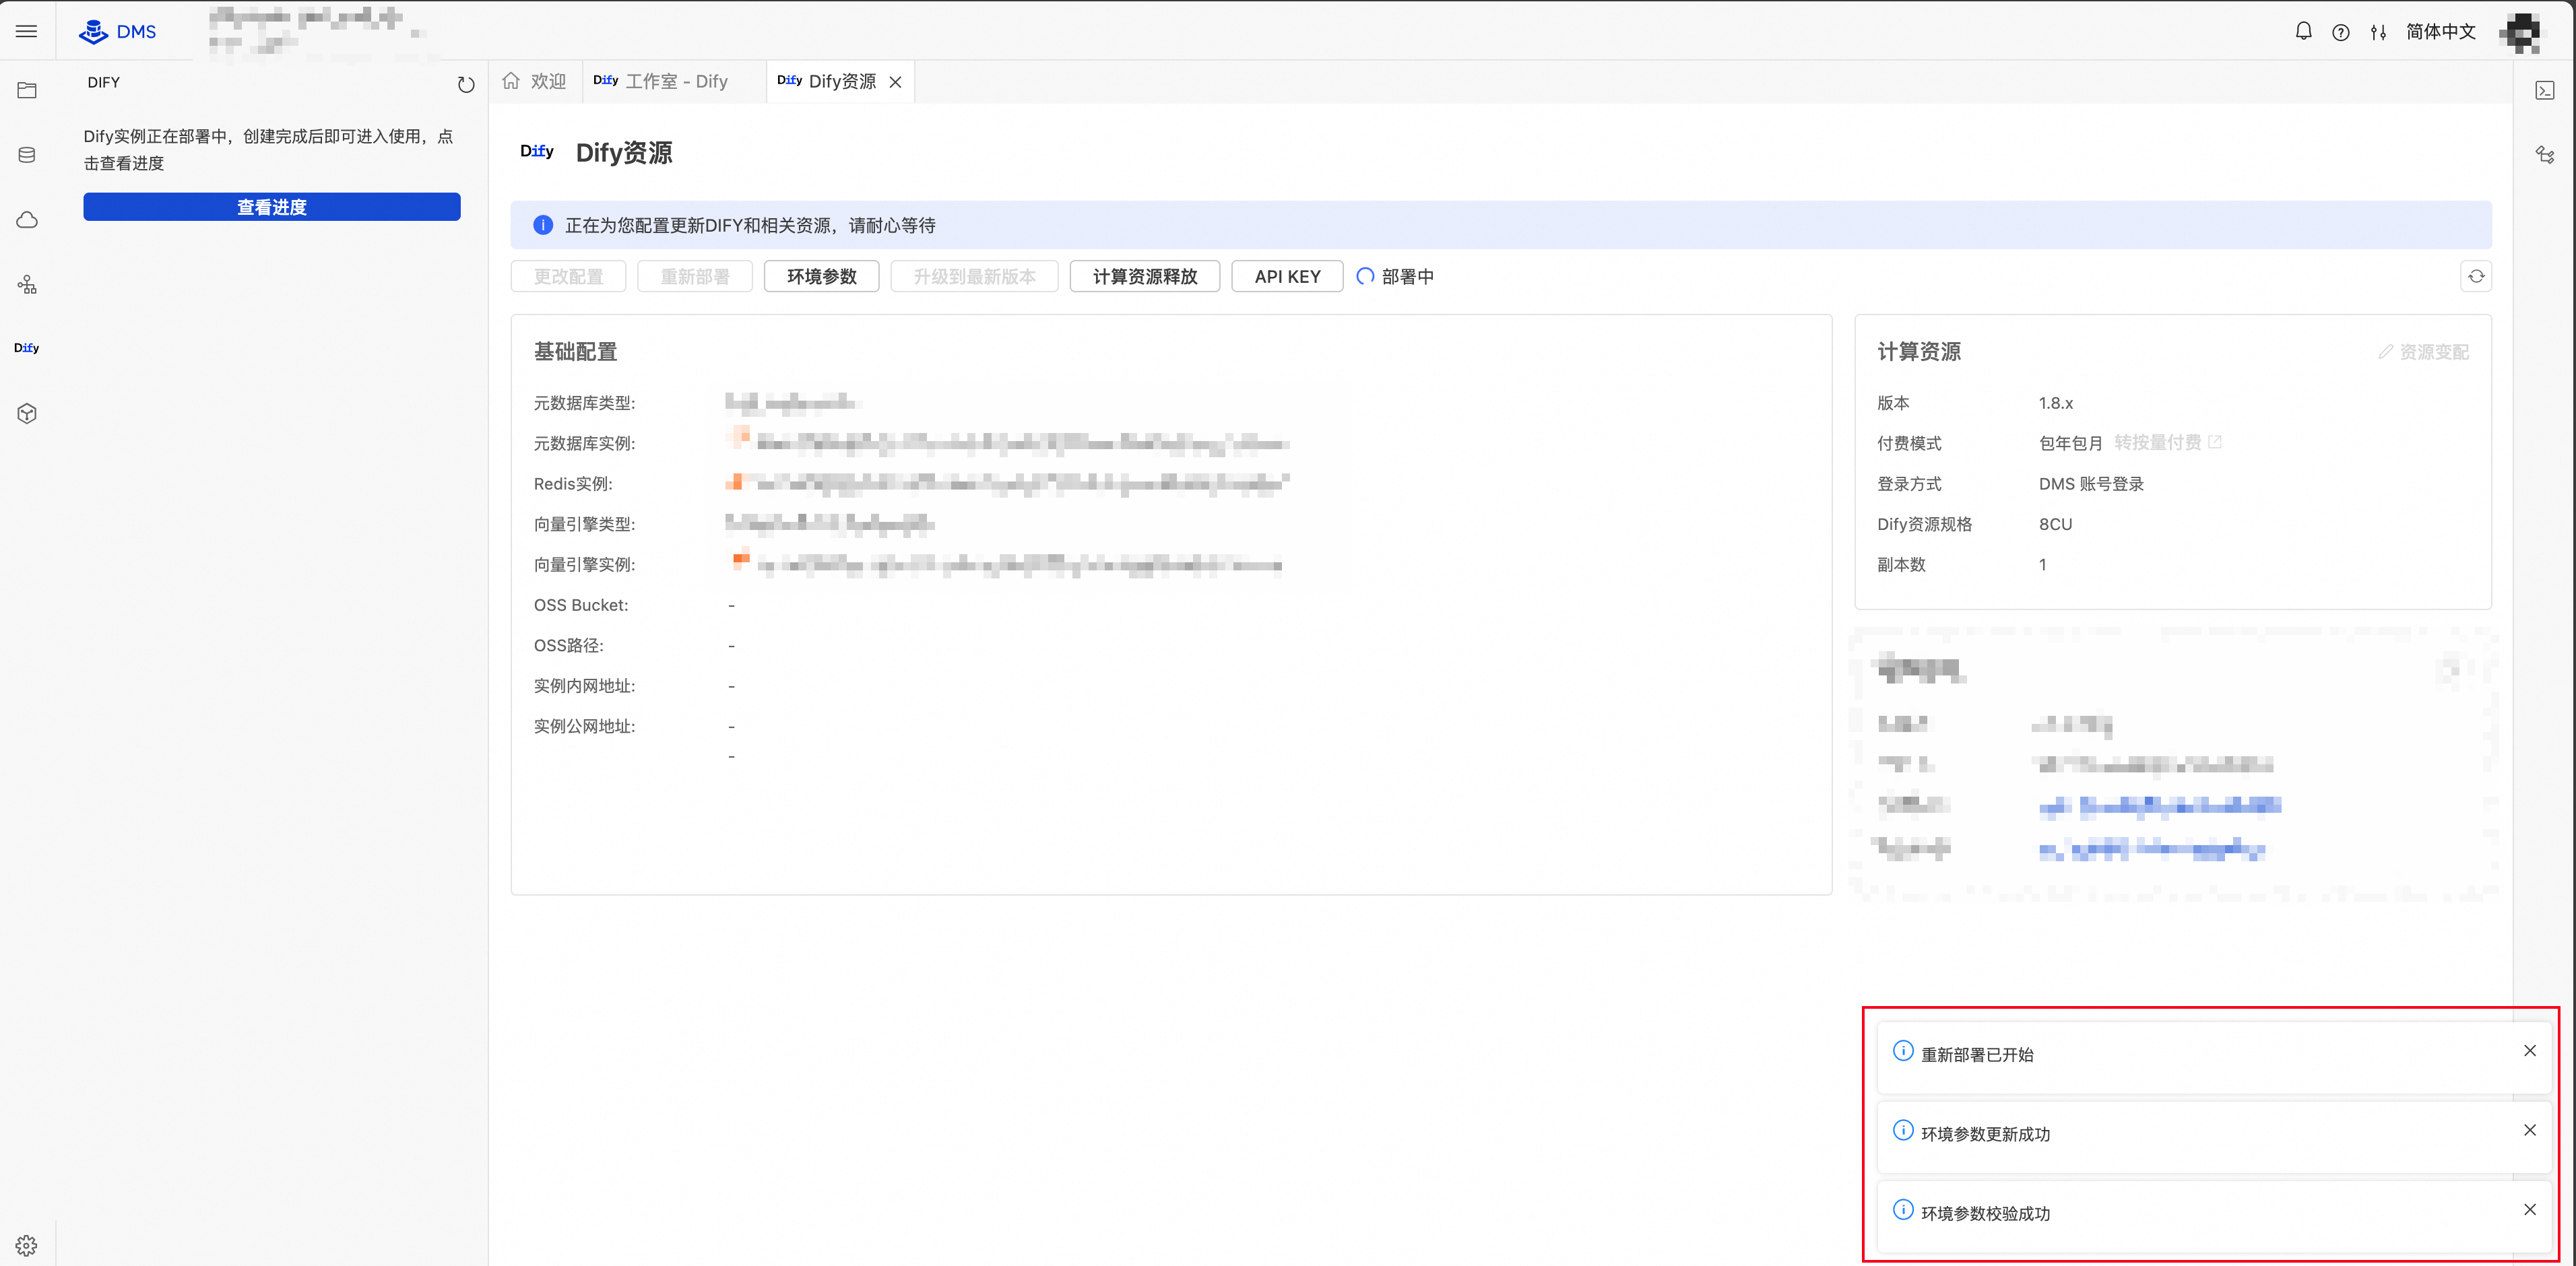Click the 更改配置 button
The width and height of the screenshot is (2576, 1266).
[568, 276]
